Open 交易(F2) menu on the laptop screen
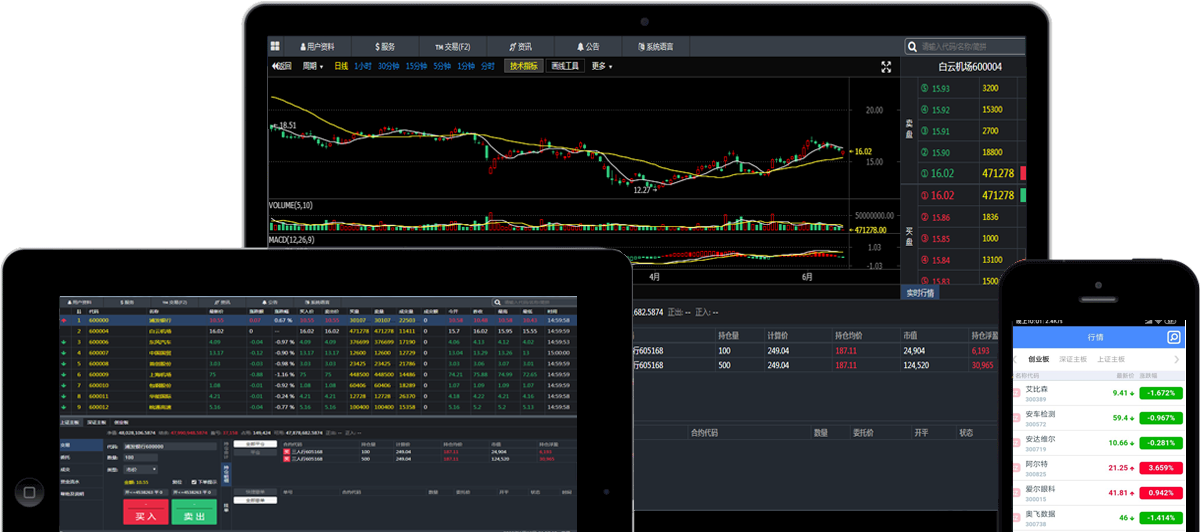Image resolution: width=1200 pixels, height=532 pixels. click(453, 46)
